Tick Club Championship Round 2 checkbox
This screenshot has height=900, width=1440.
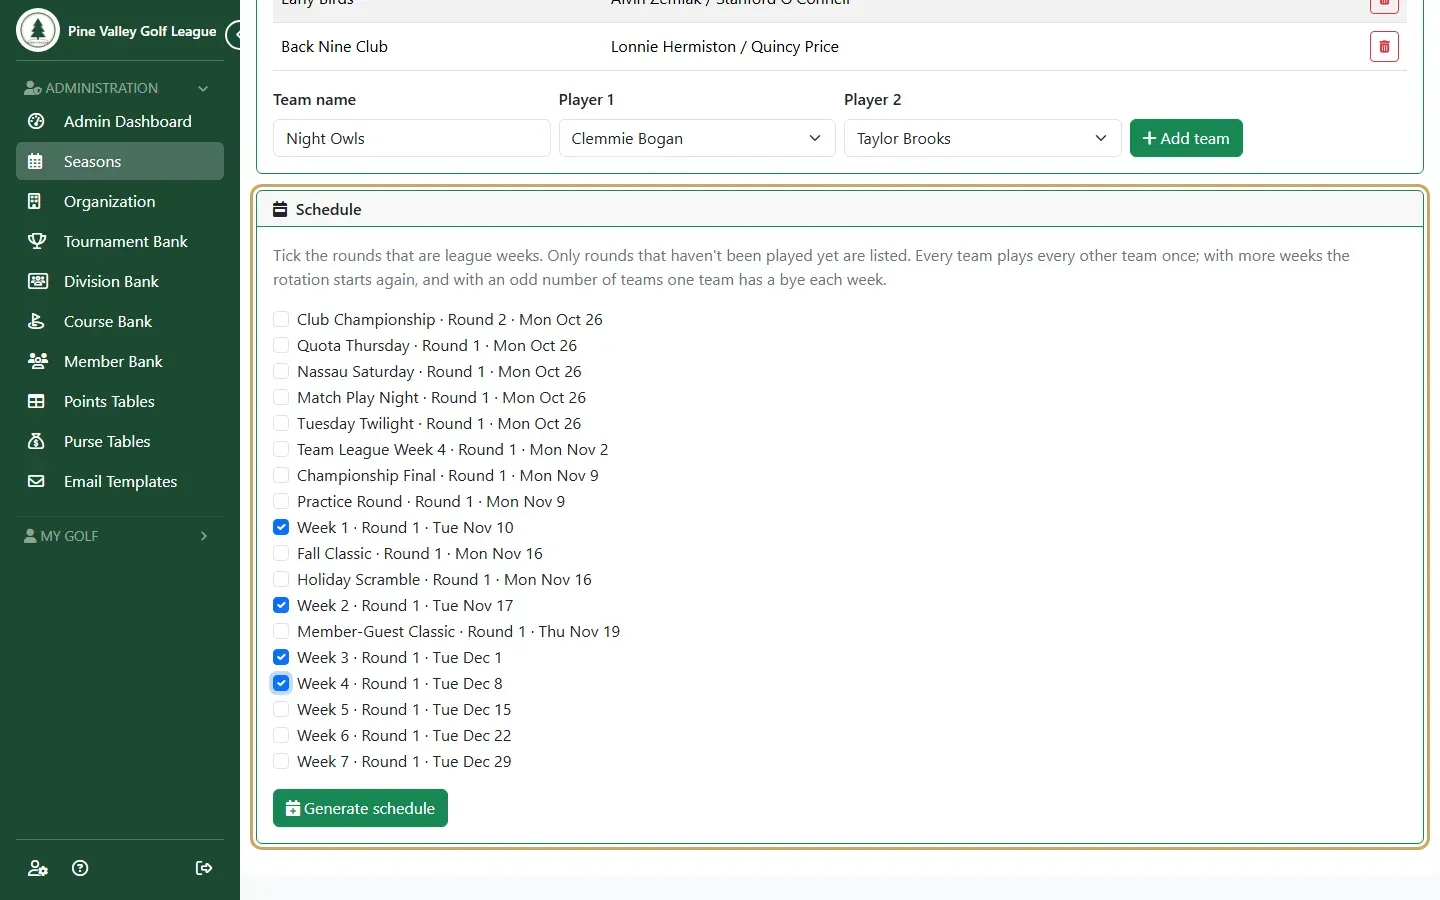pyautogui.click(x=281, y=319)
